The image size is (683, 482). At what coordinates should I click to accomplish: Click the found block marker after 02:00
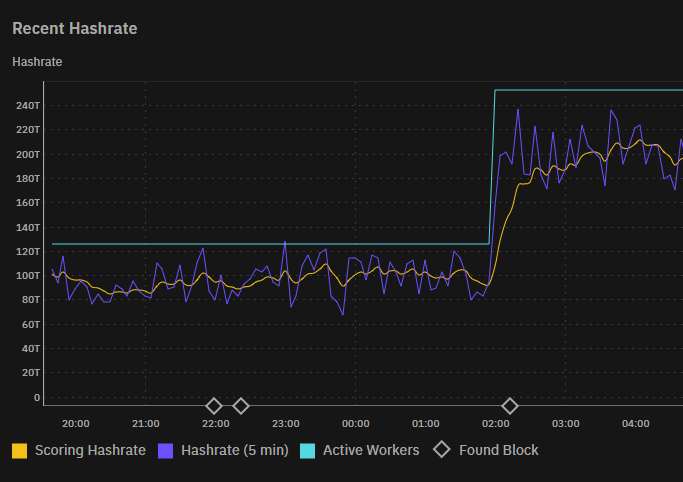509,405
